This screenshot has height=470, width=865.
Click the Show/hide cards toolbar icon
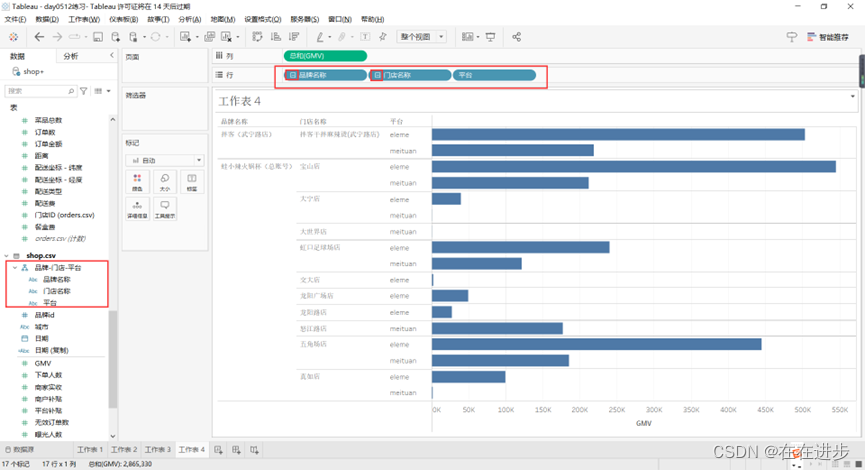[467, 37]
